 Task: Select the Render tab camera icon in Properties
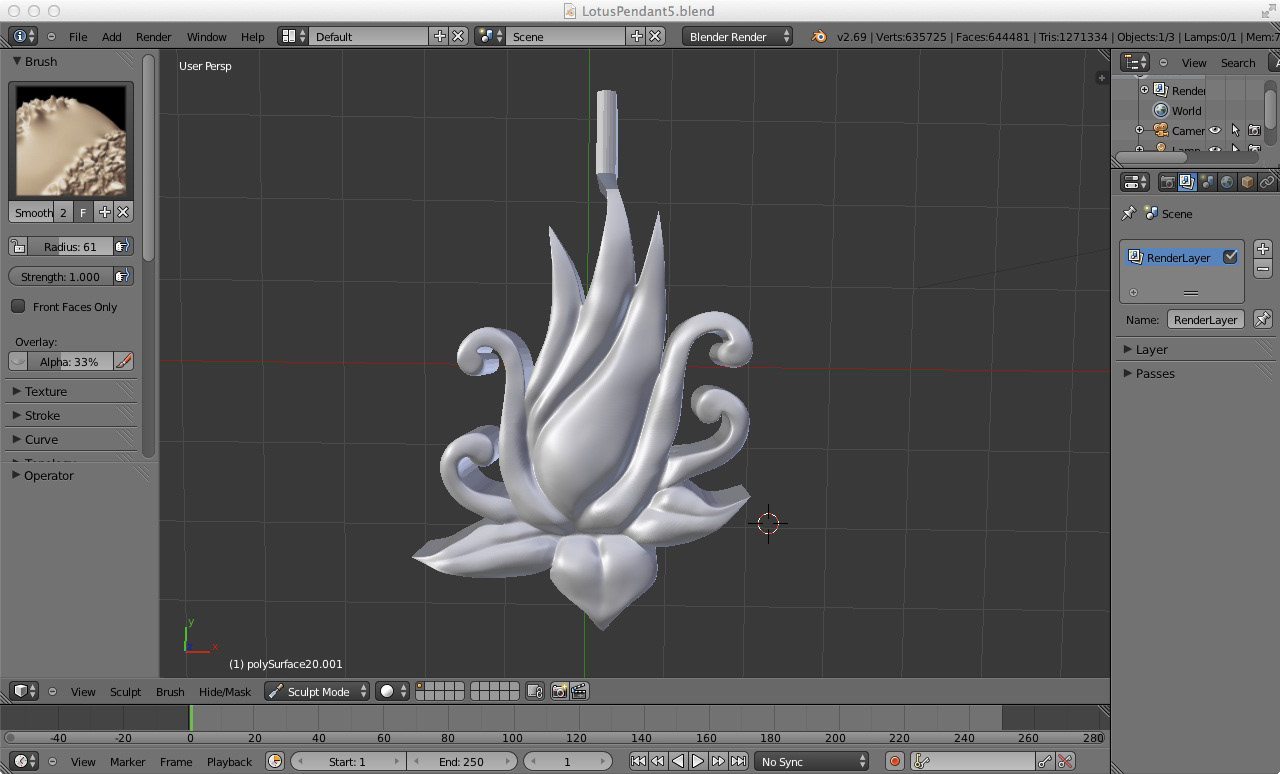pyautogui.click(x=1167, y=182)
